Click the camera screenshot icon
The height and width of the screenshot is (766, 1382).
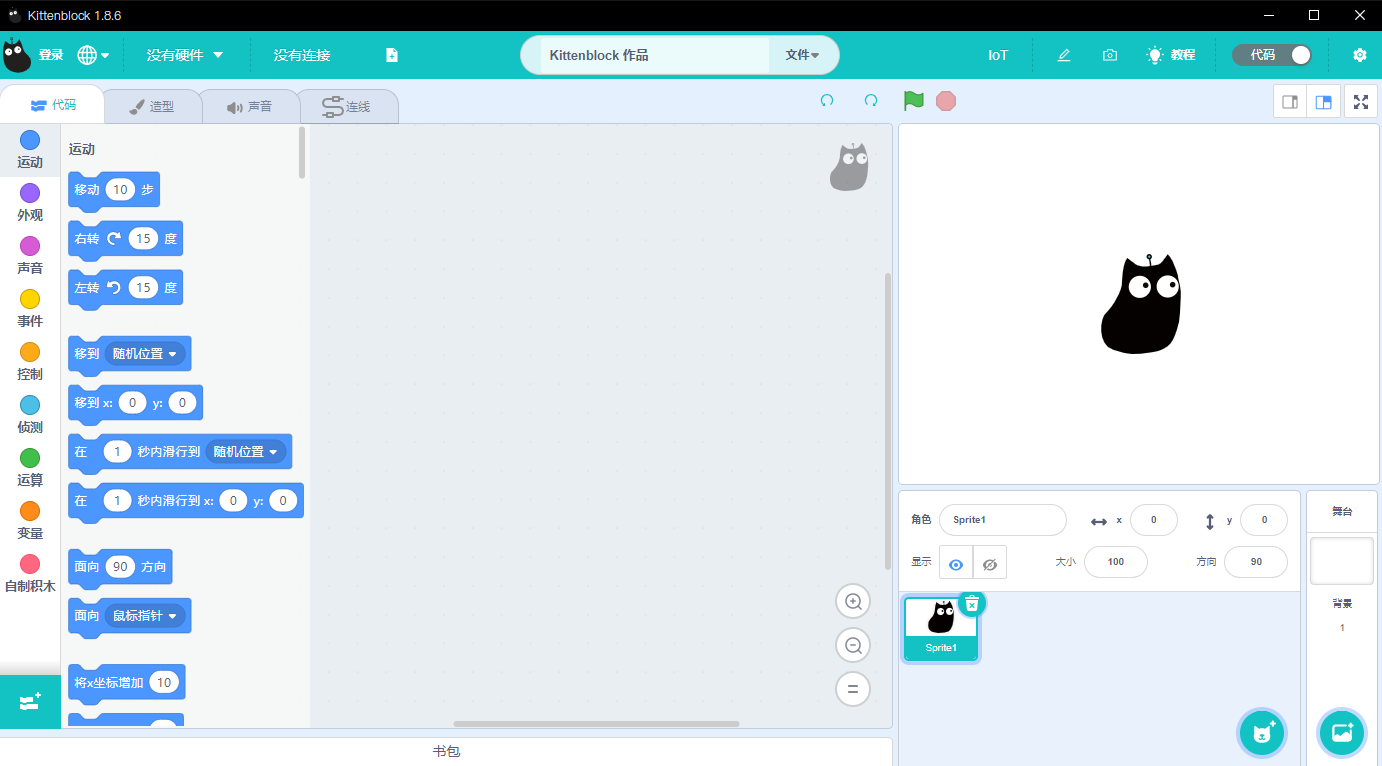tap(1110, 55)
